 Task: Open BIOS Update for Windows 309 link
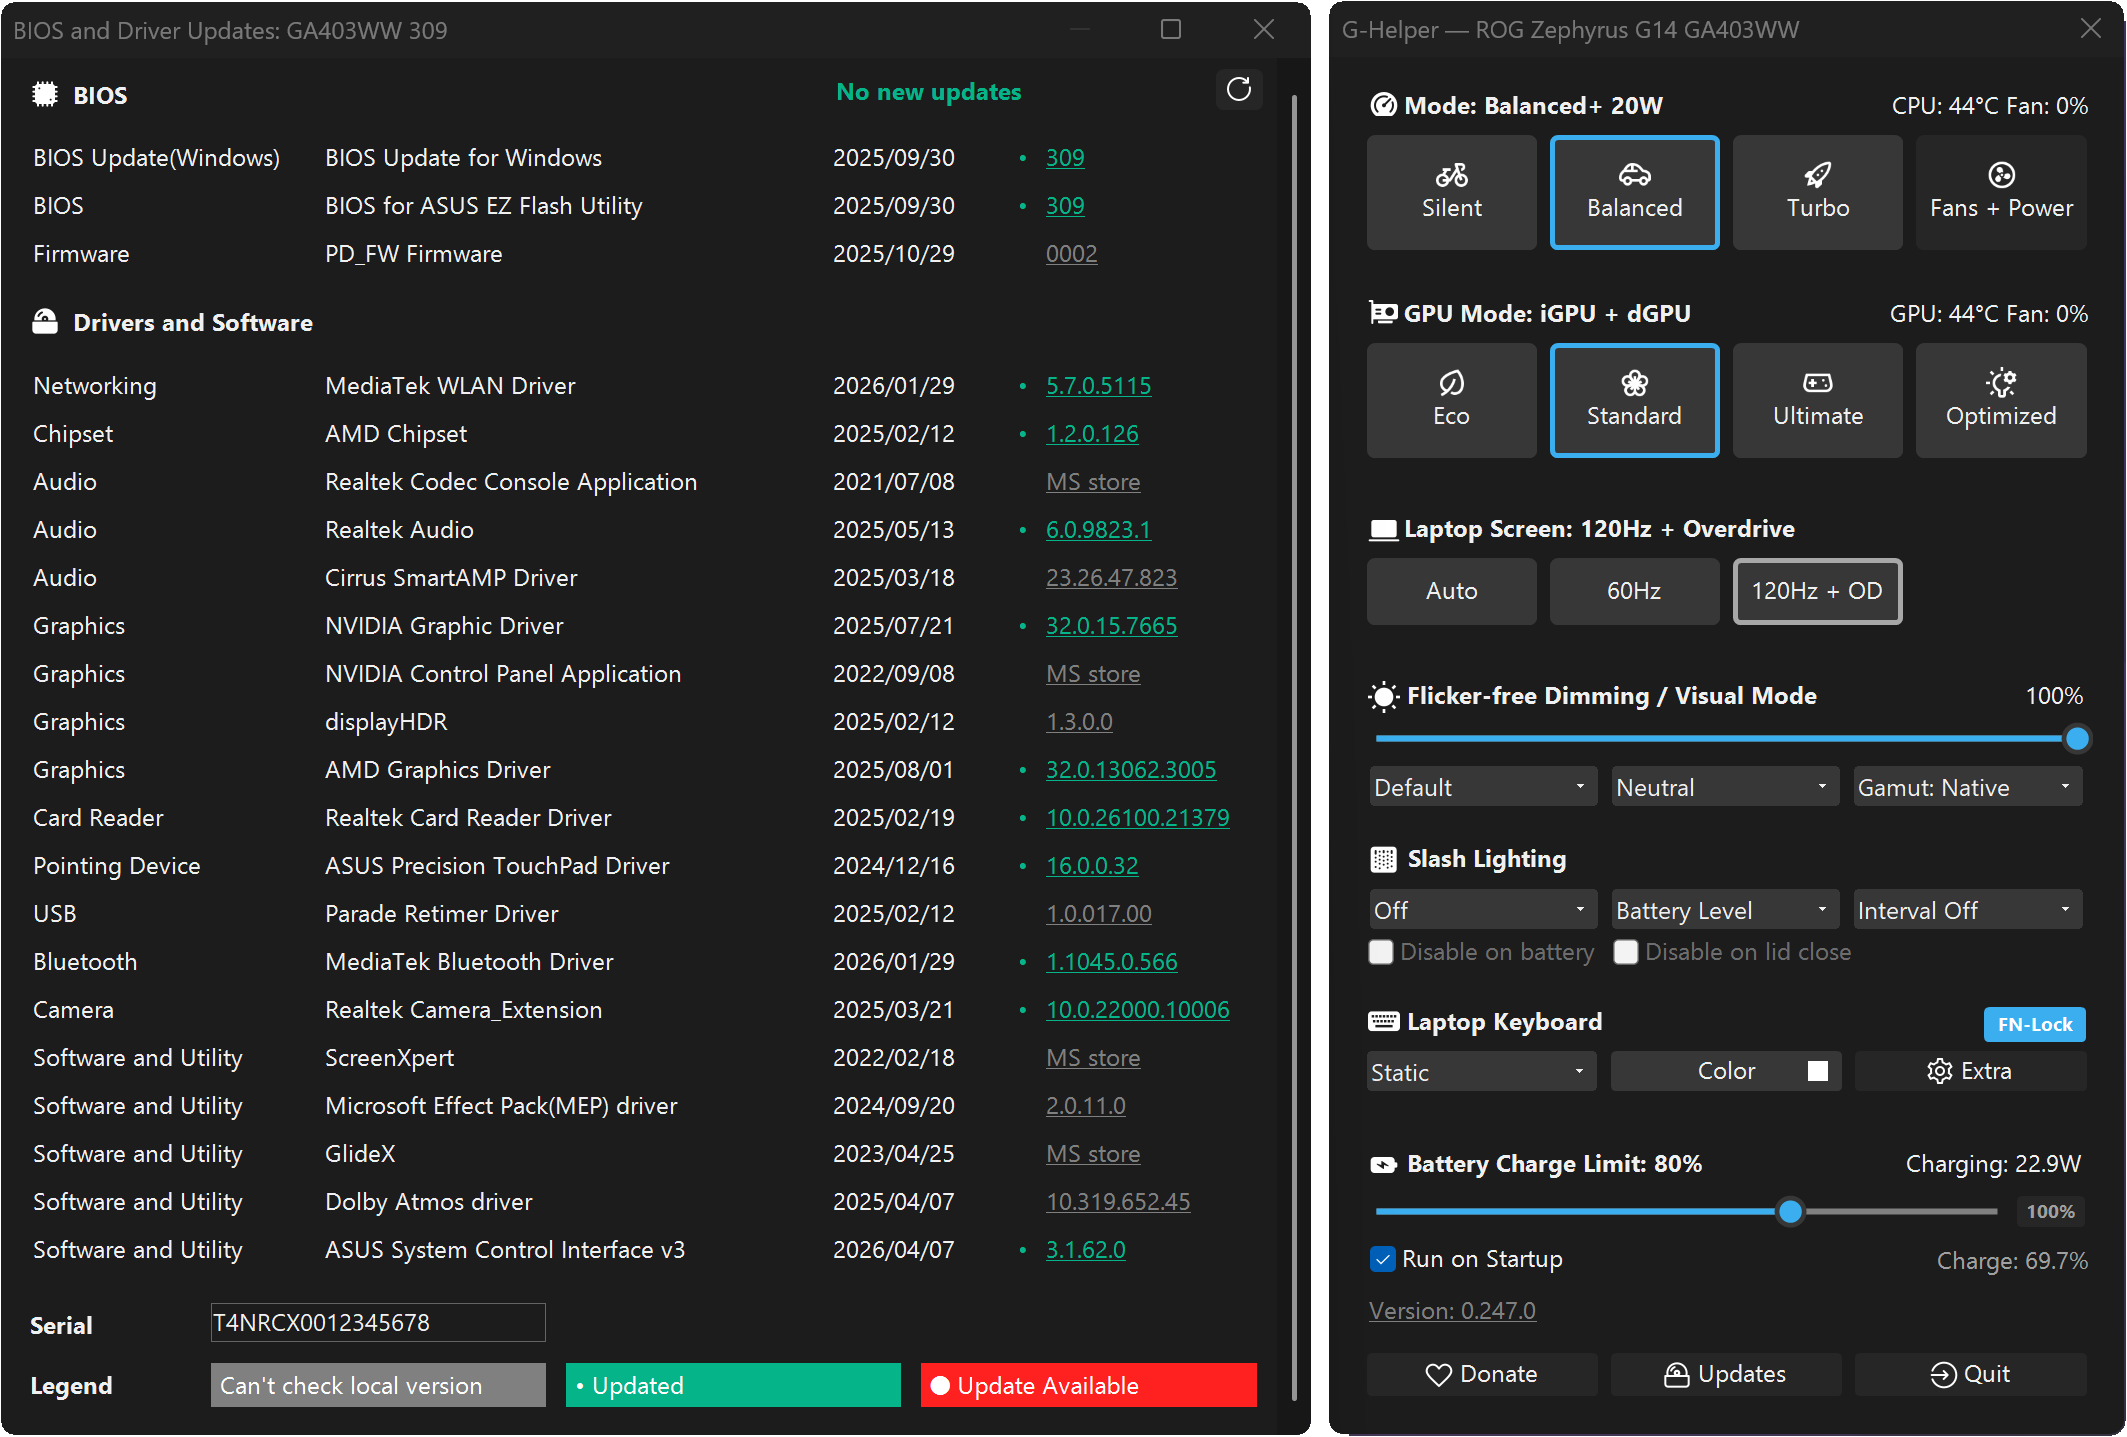coord(1065,158)
